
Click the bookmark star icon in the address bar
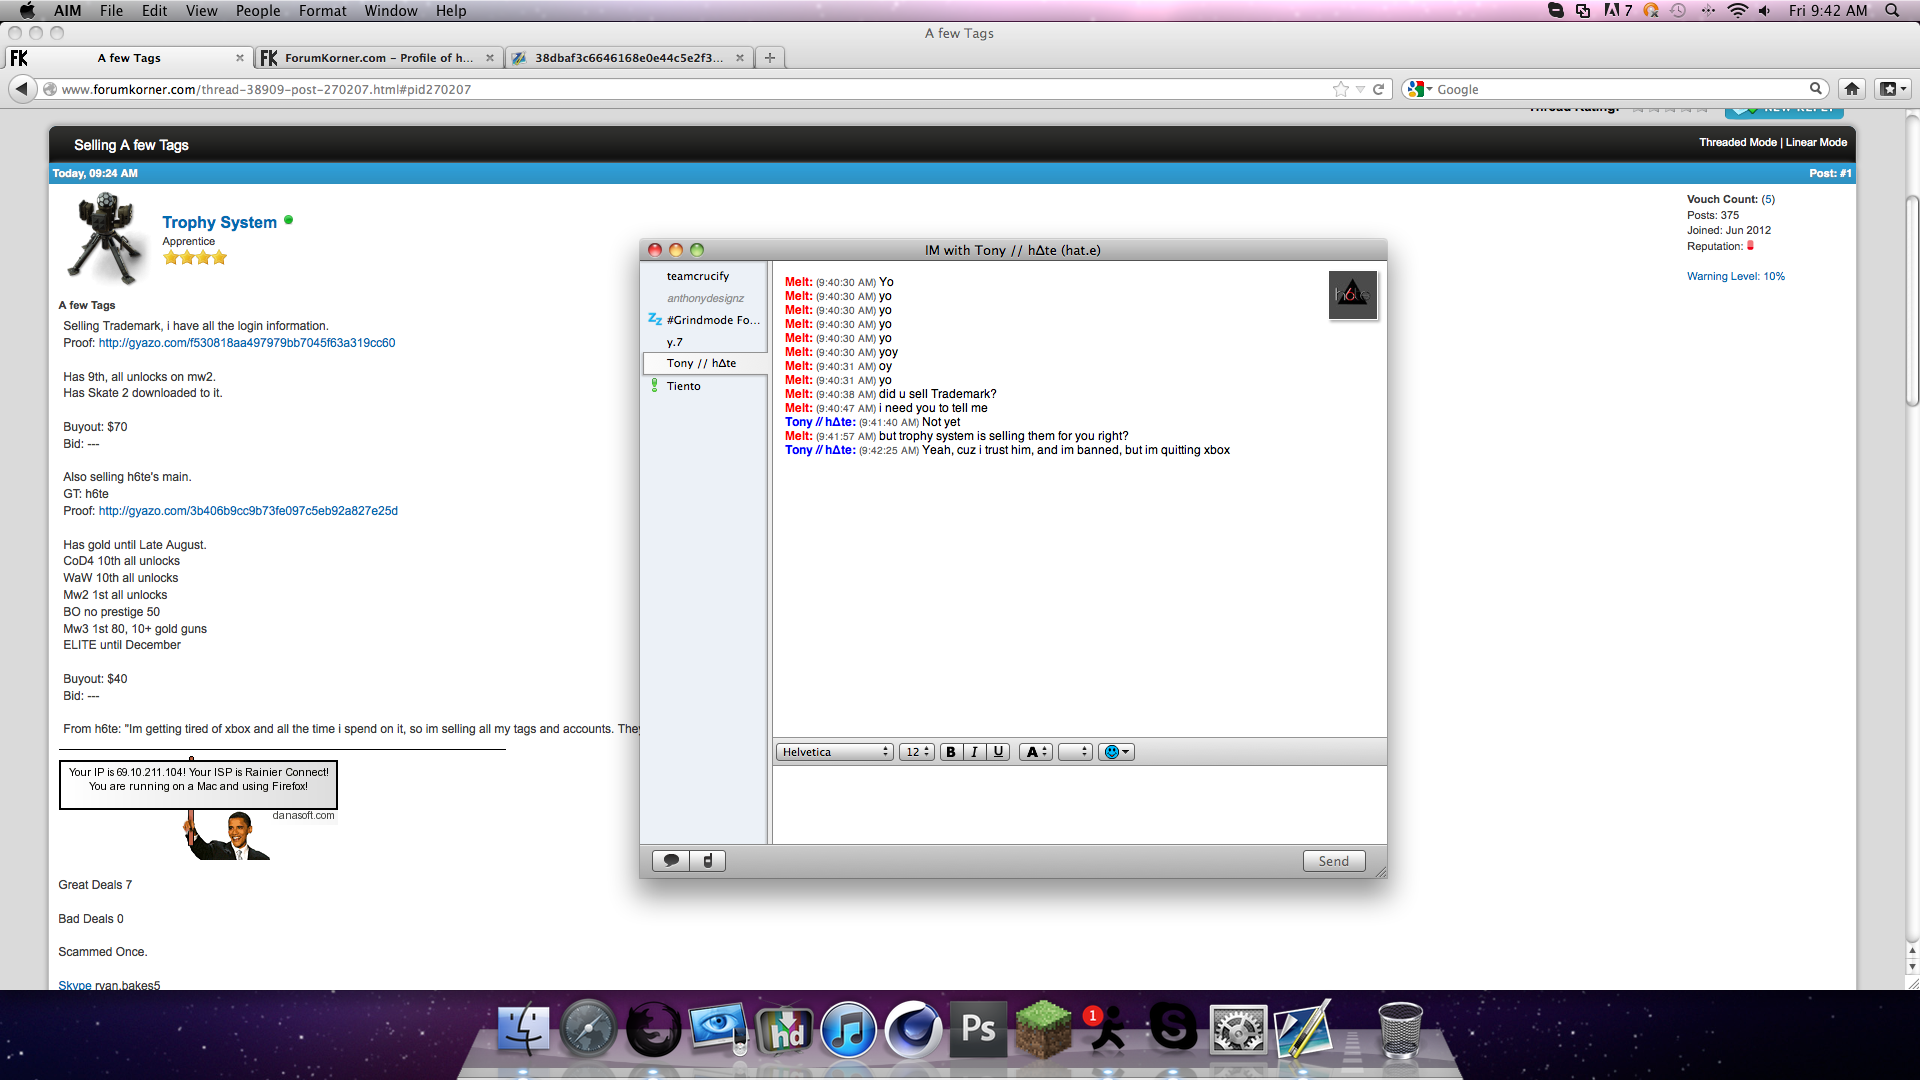pos(1341,89)
